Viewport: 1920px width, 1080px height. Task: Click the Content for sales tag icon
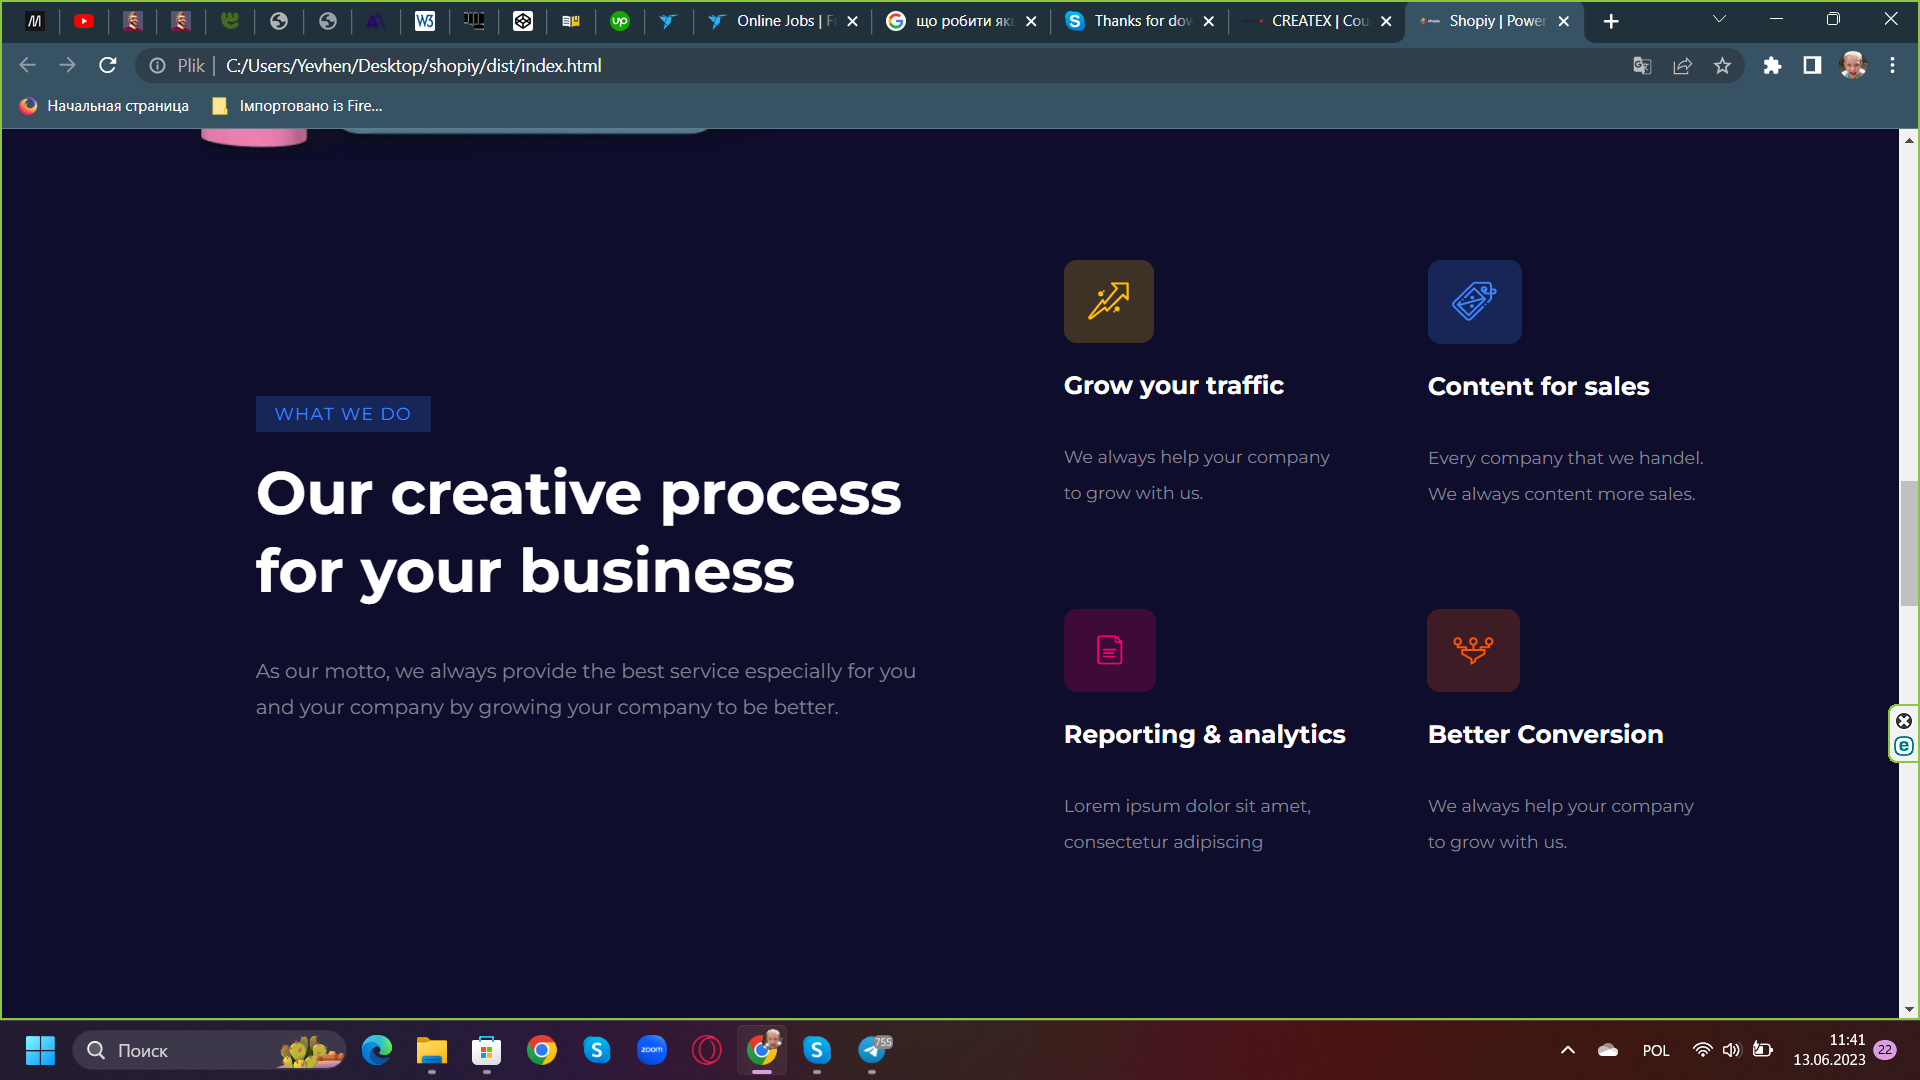tap(1475, 302)
